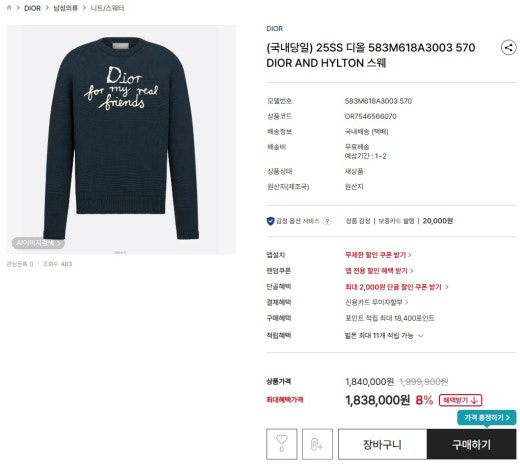The width and height of the screenshot is (520, 465).
Task: Click the Dior sweater product image
Action: (121, 140)
